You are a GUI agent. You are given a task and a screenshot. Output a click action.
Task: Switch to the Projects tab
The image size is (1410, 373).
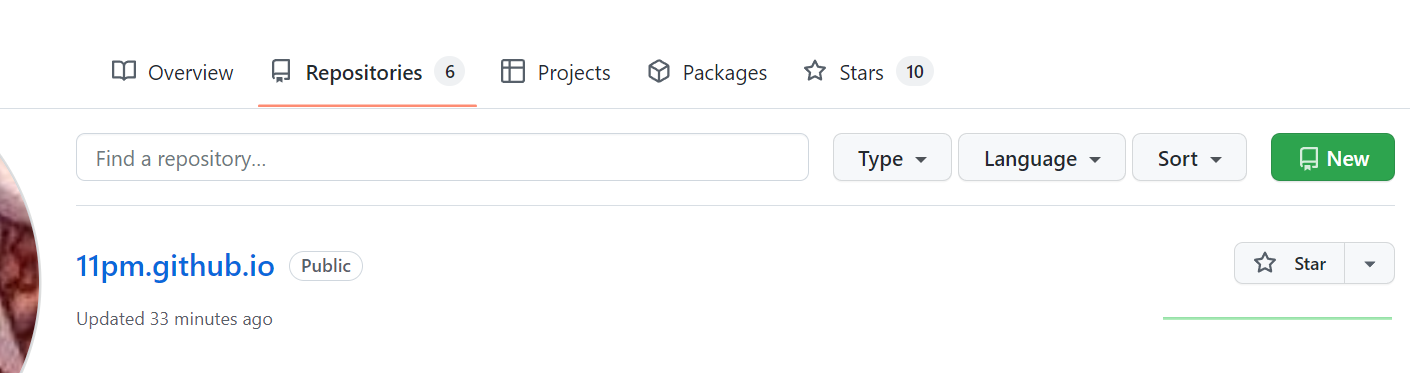[555, 72]
